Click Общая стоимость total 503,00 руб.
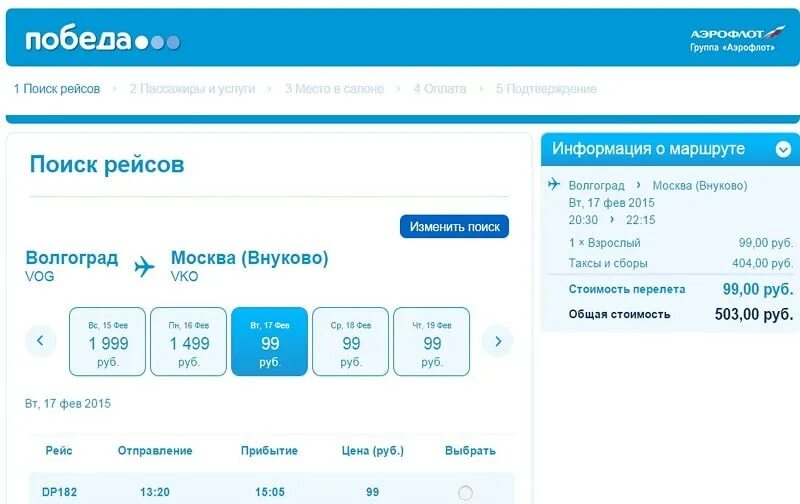Viewport: 800px width, 504px height. point(754,314)
